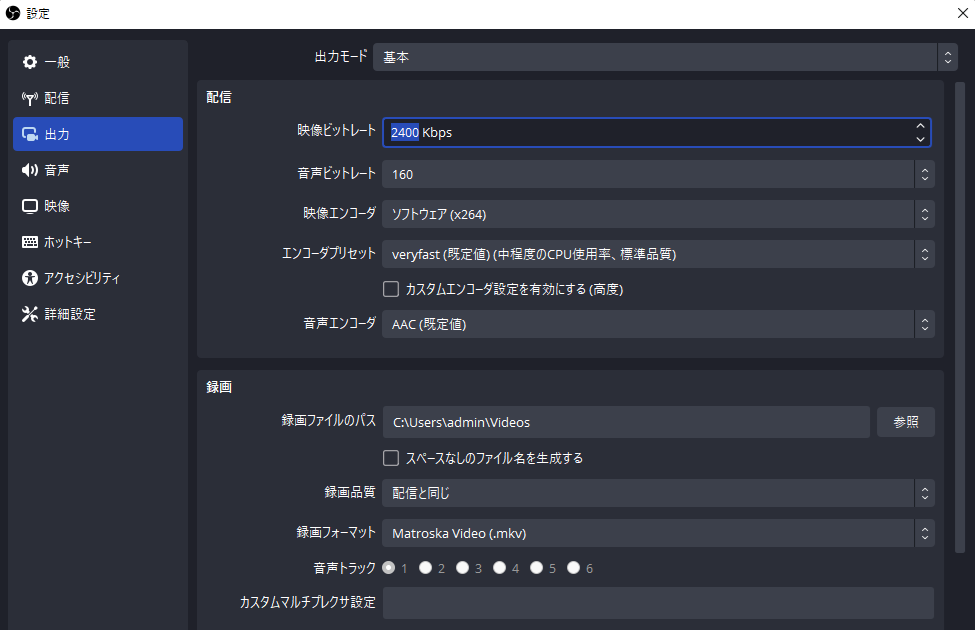Click the 出力 (Output) sidebar icon
This screenshot has width=975, height=630.
30,133
